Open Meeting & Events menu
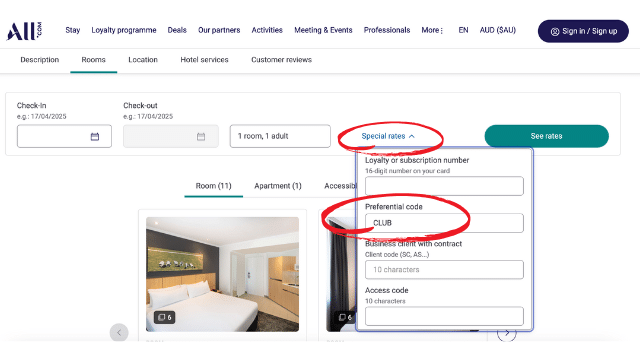This screenshot has height=360, width=640. (x=323, y=30)
